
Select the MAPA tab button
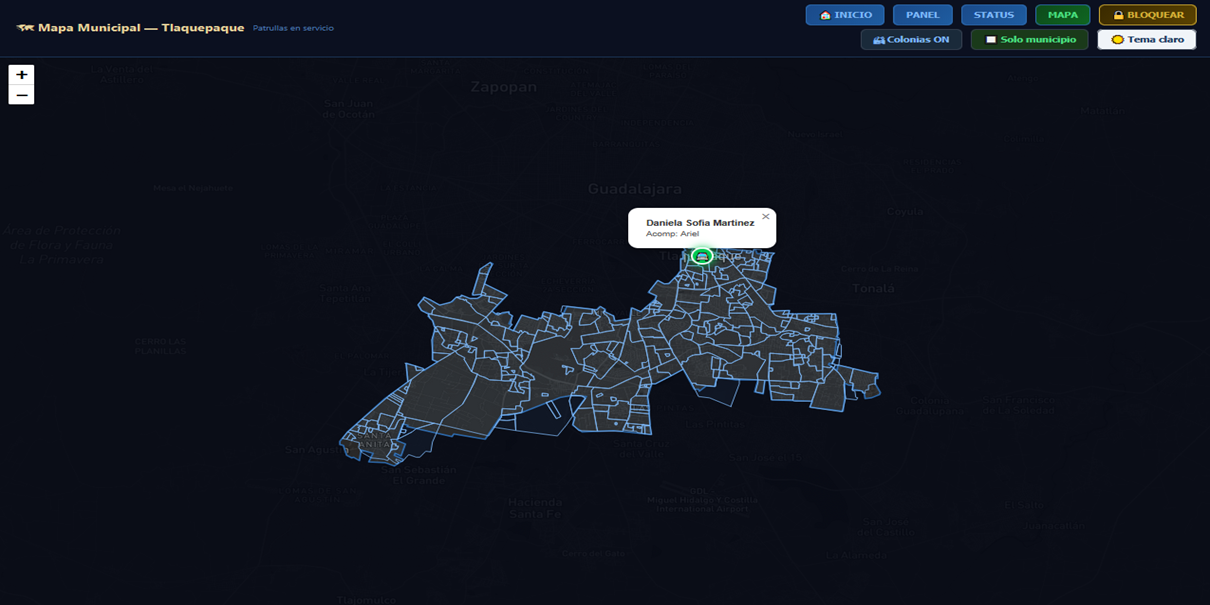[1063, 15]
